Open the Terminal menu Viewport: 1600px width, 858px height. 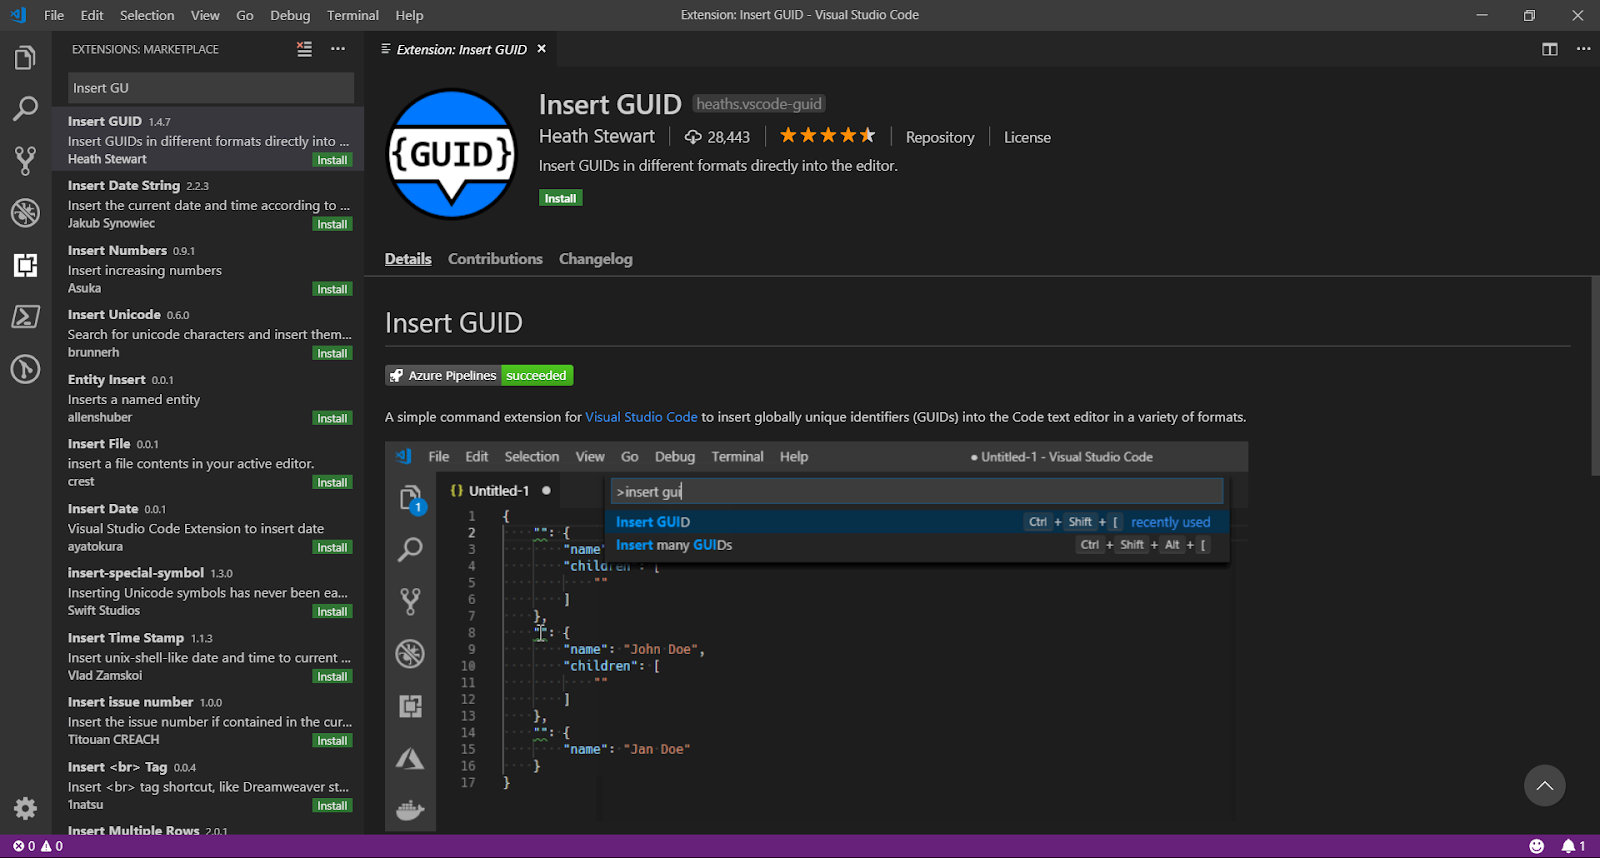pyautogui.click(x=353, y=15)
